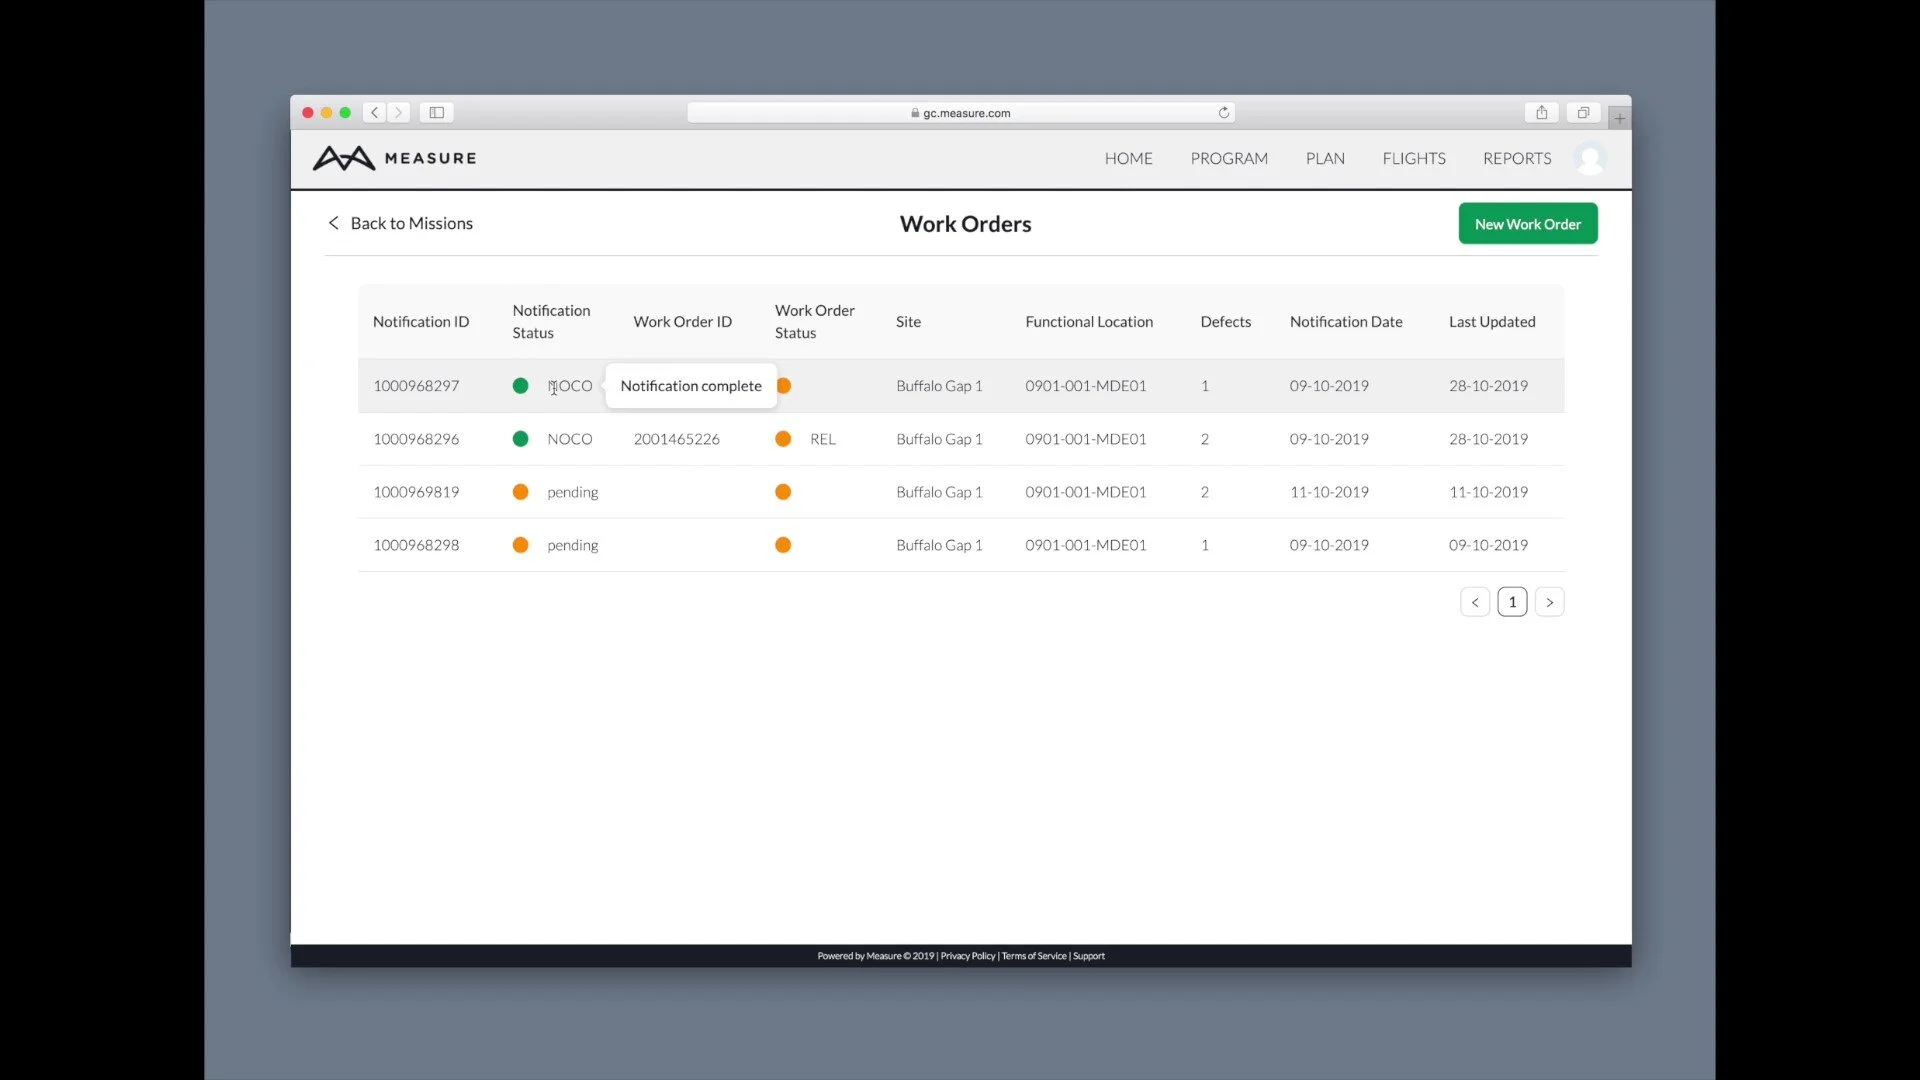Viewport: 1920px width, 1080px height.
Task: Navigate to the PROGRAM section
Action: coord(1228,158)
